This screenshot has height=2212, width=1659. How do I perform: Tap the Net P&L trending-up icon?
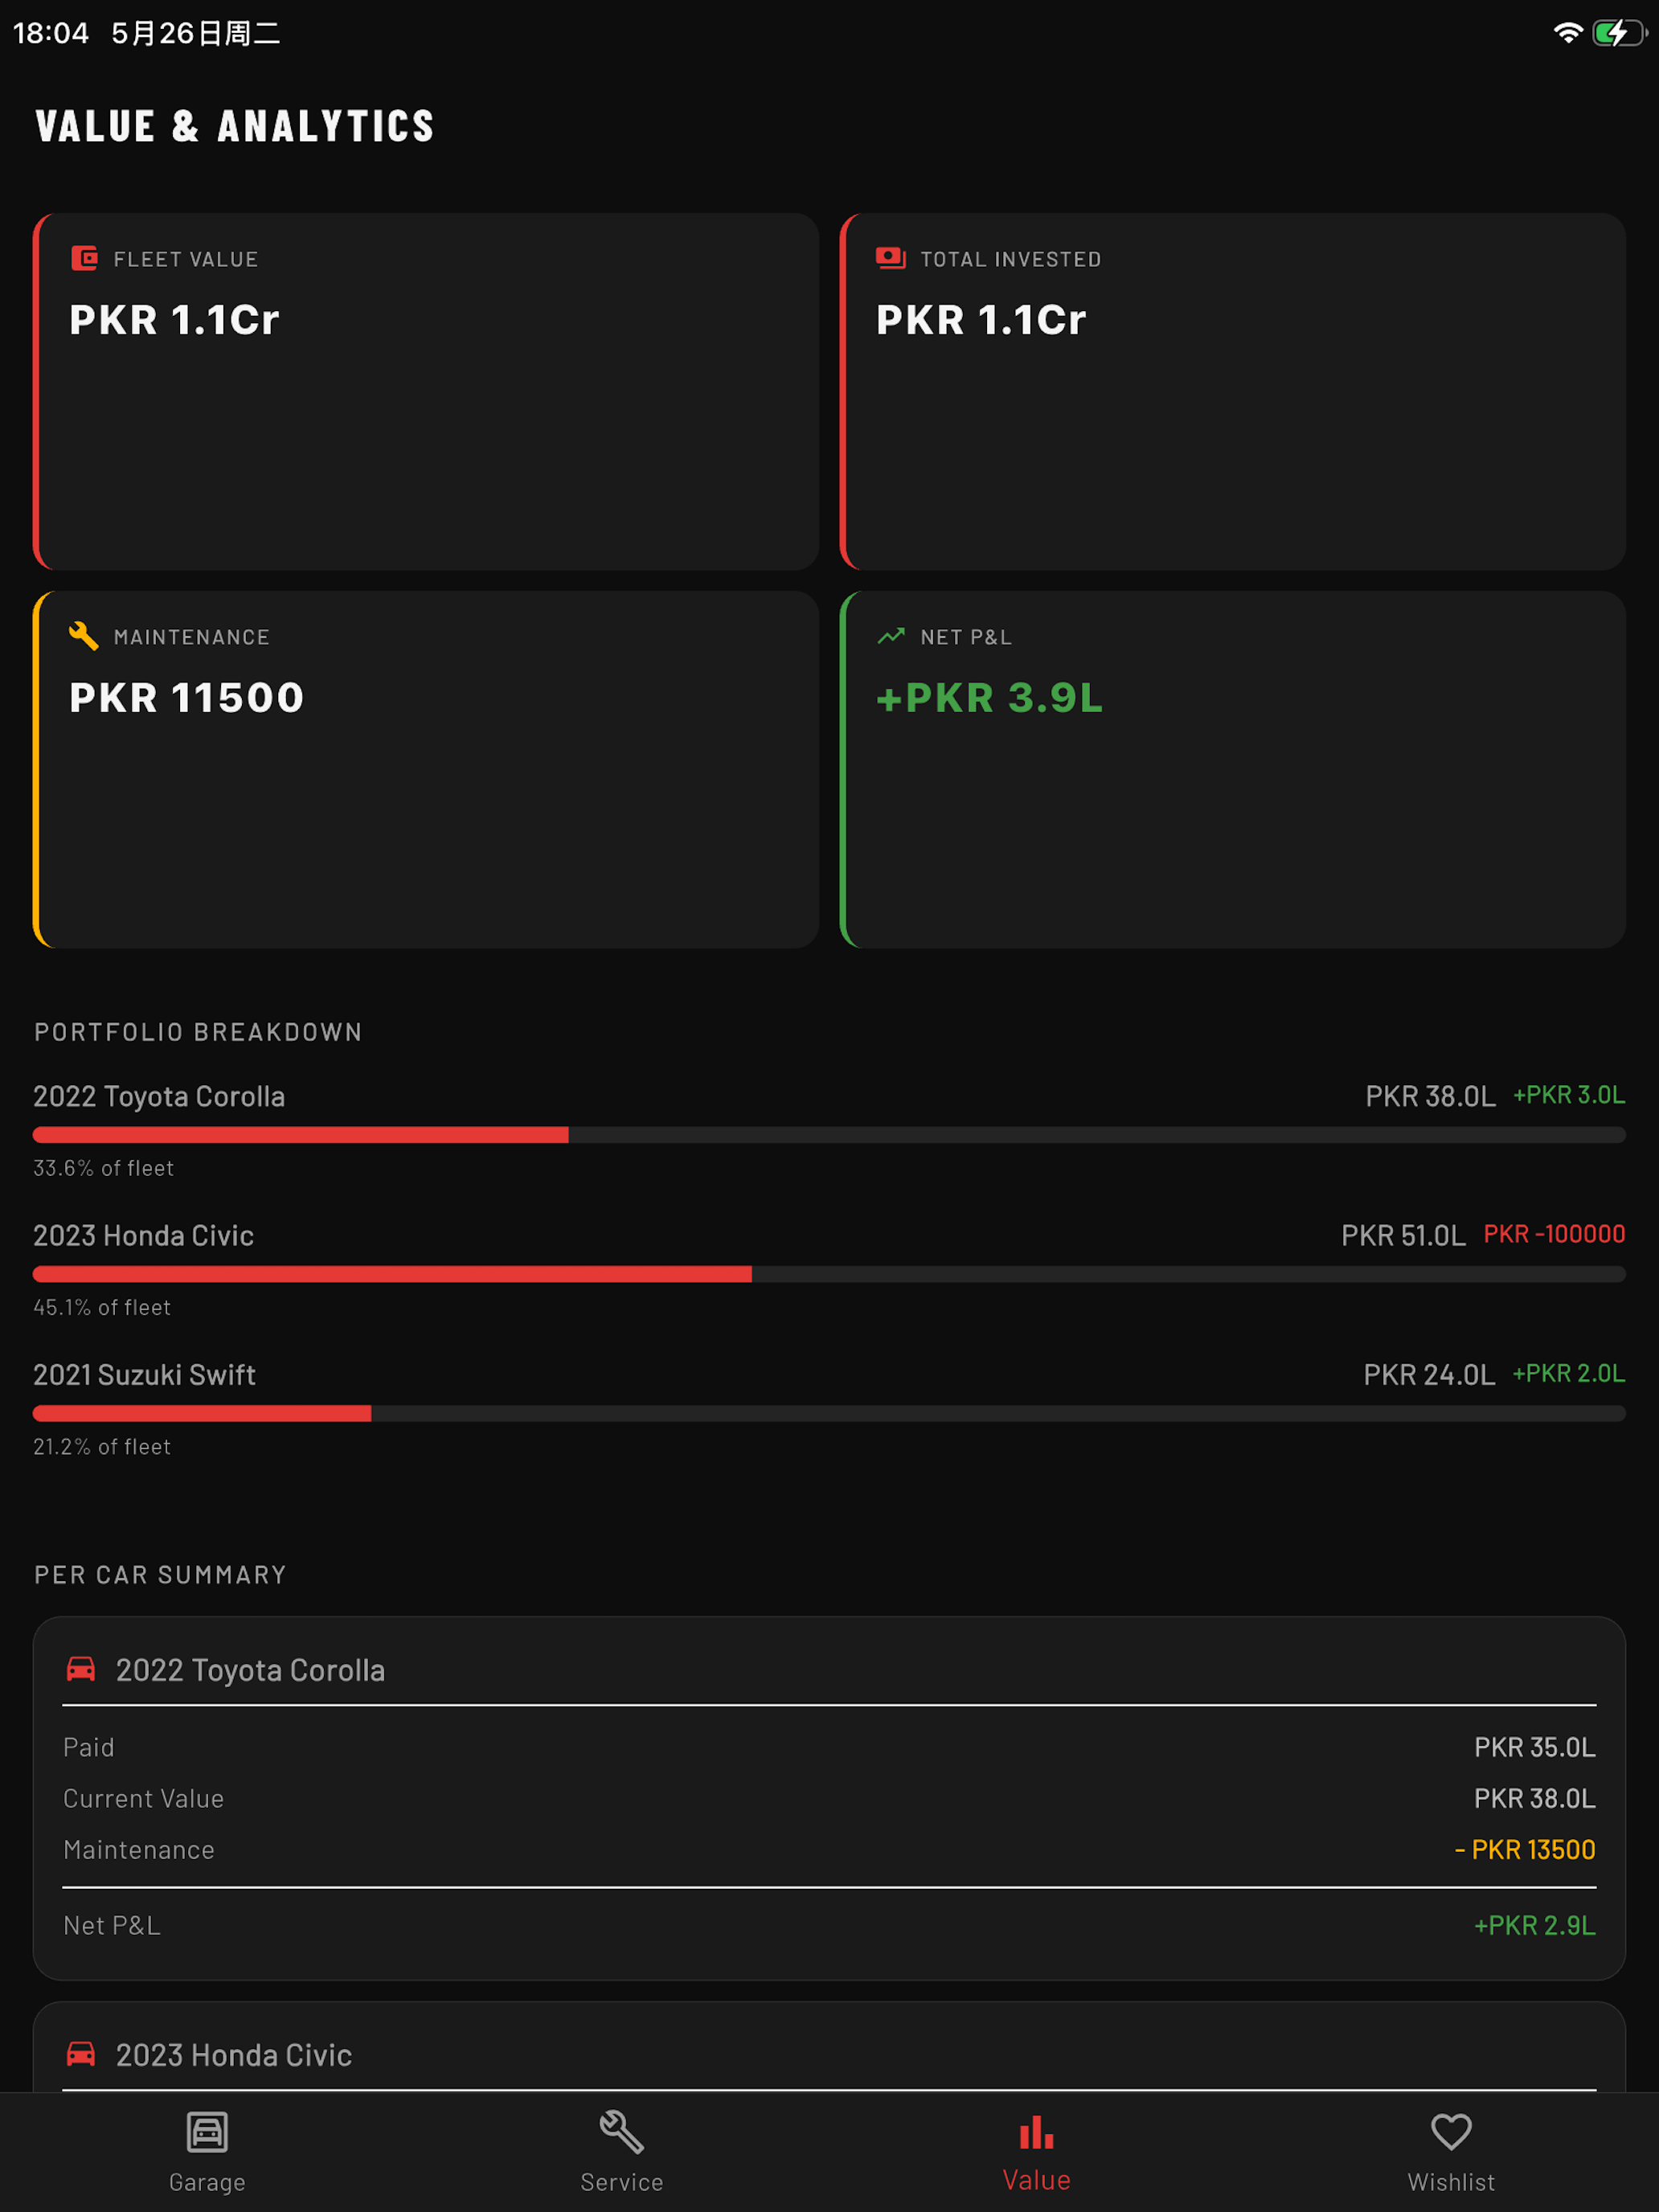tap(891, 636)
